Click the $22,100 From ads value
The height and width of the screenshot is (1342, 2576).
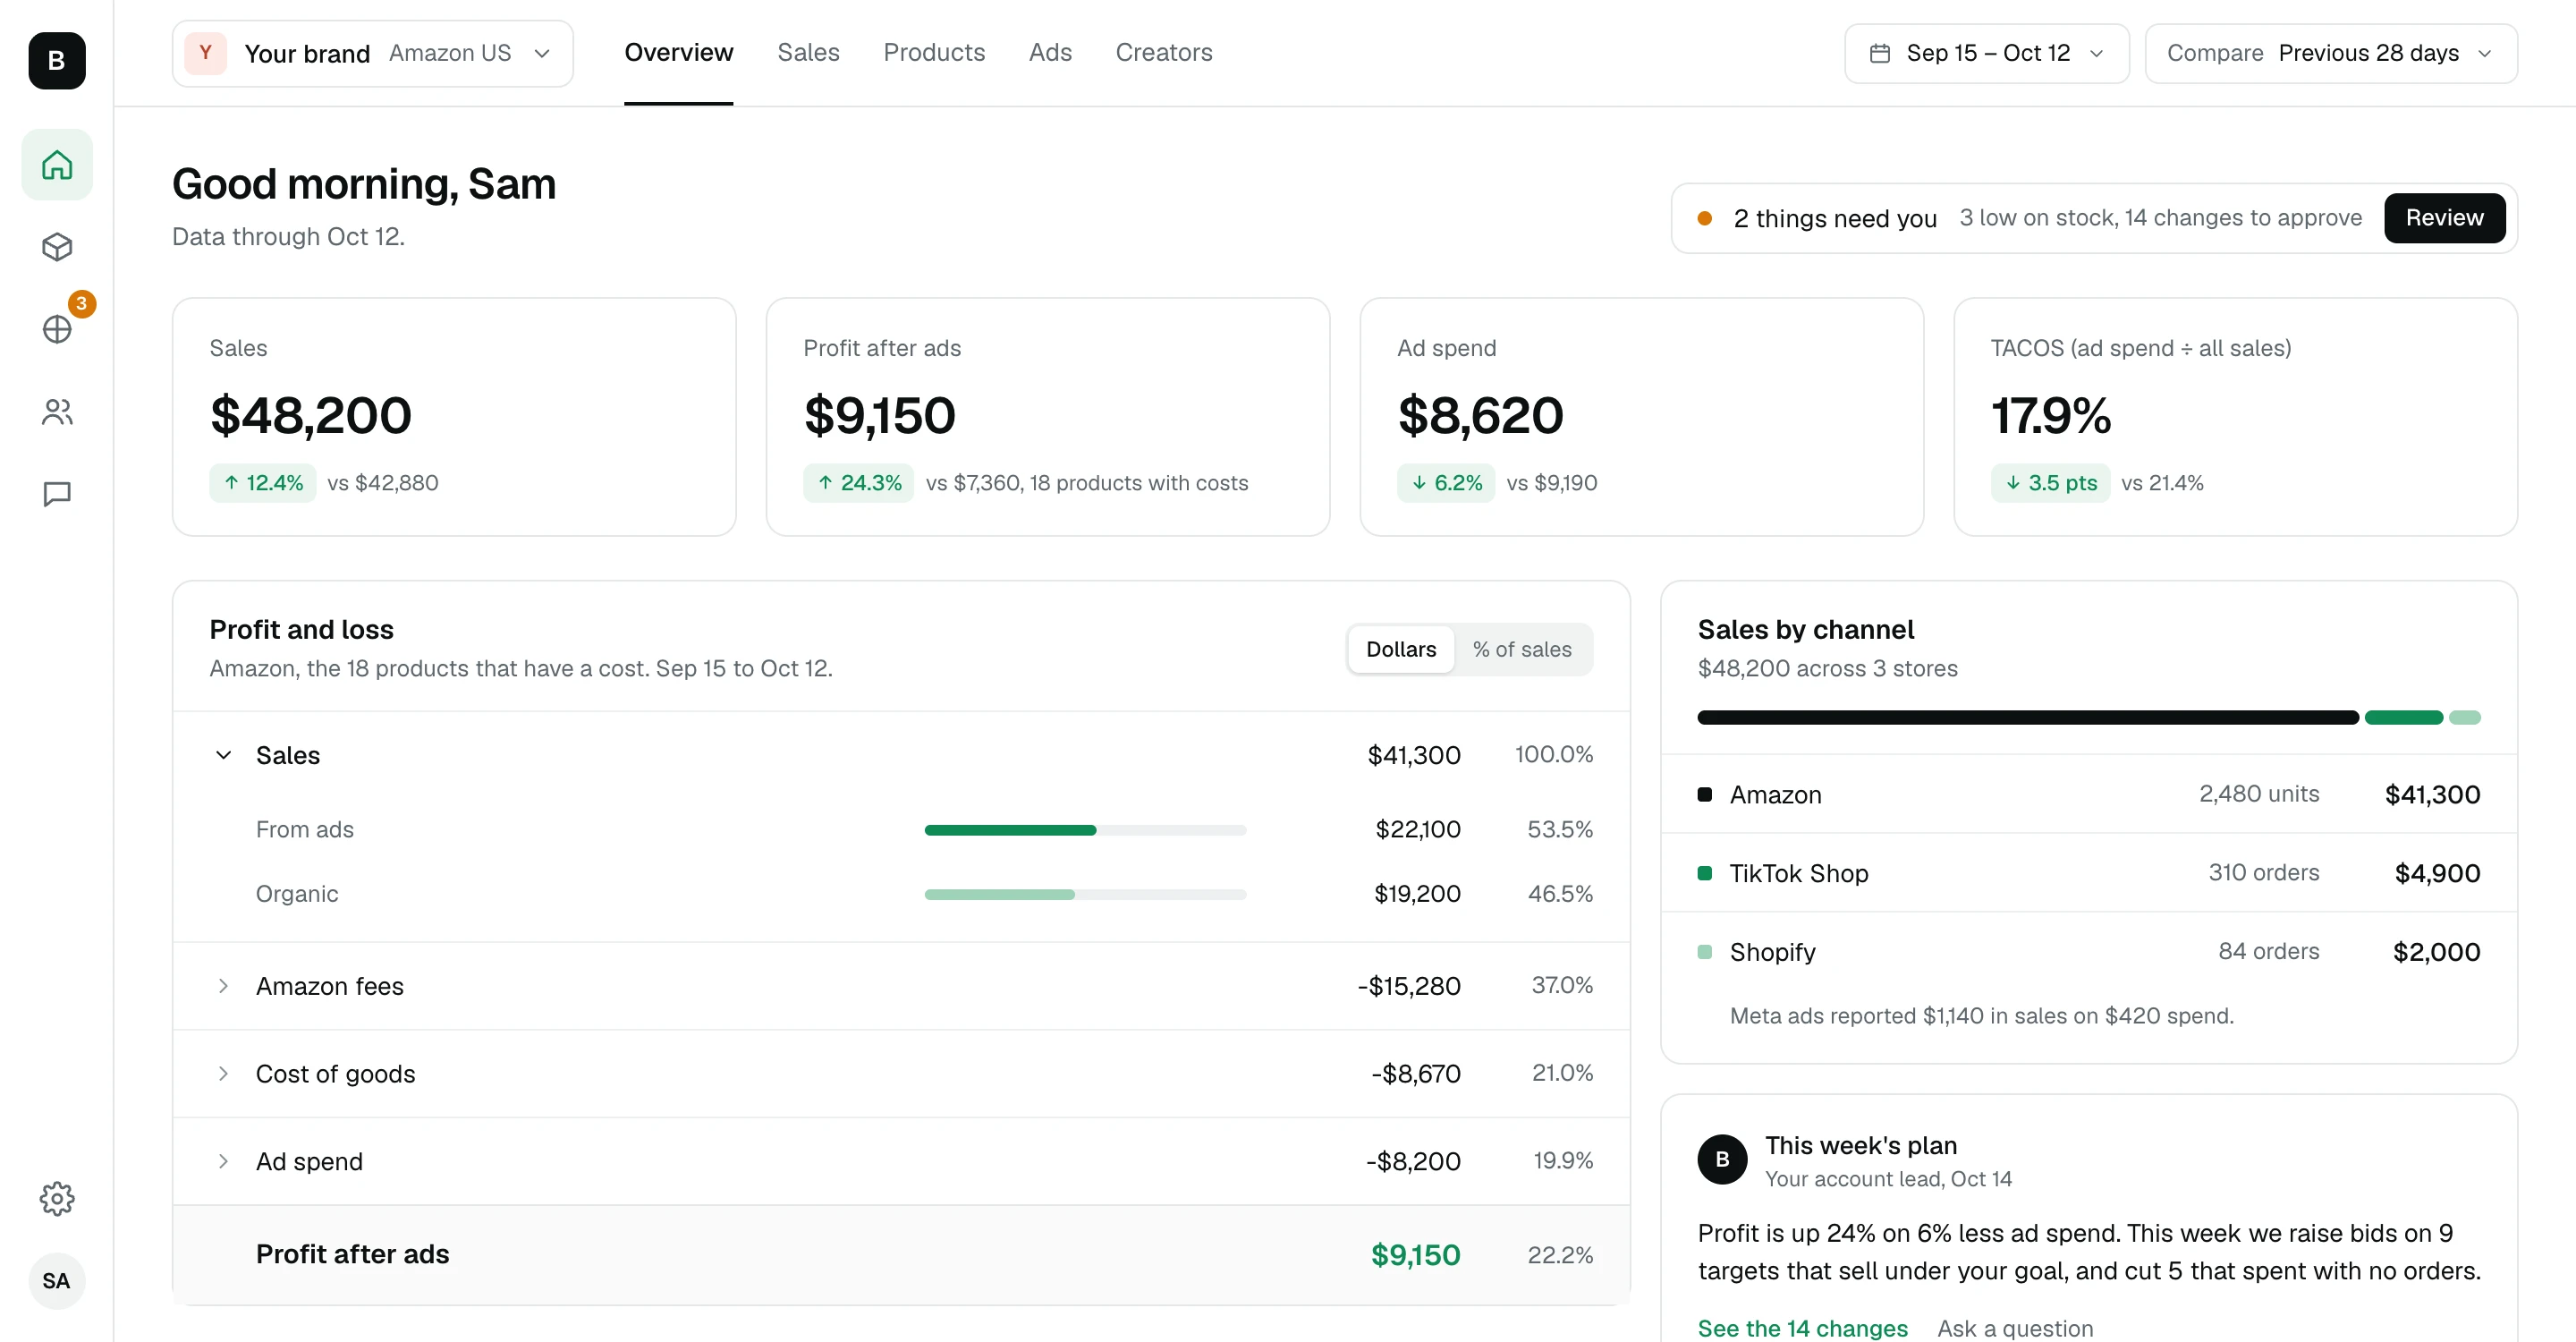point(1417,830)
